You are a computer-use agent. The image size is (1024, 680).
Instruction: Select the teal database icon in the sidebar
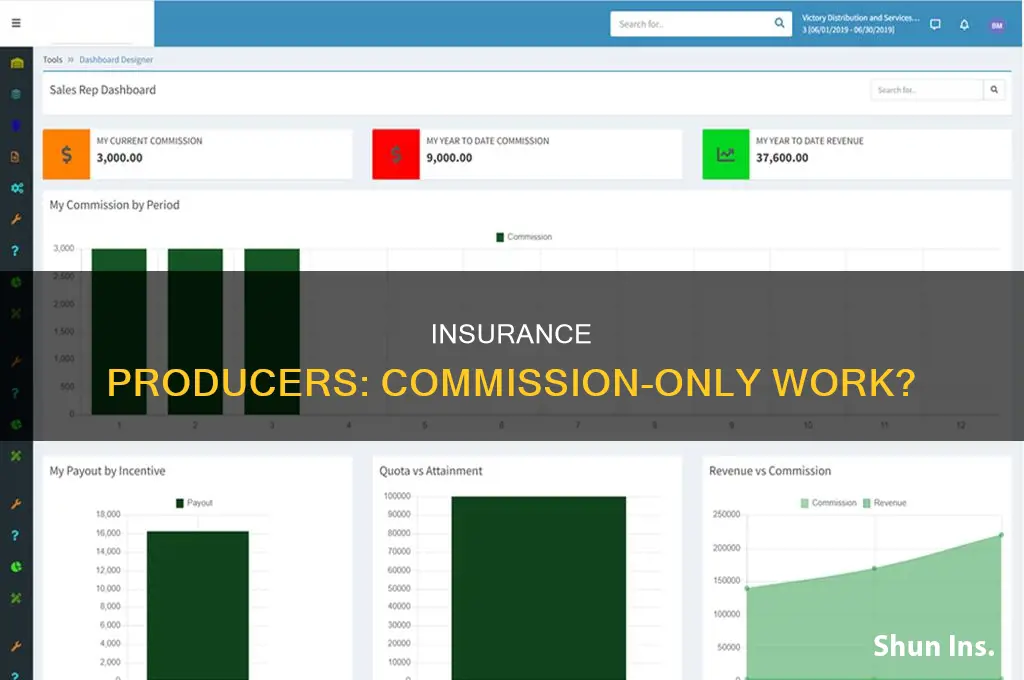pyautogui.click(x=16, y=94)
